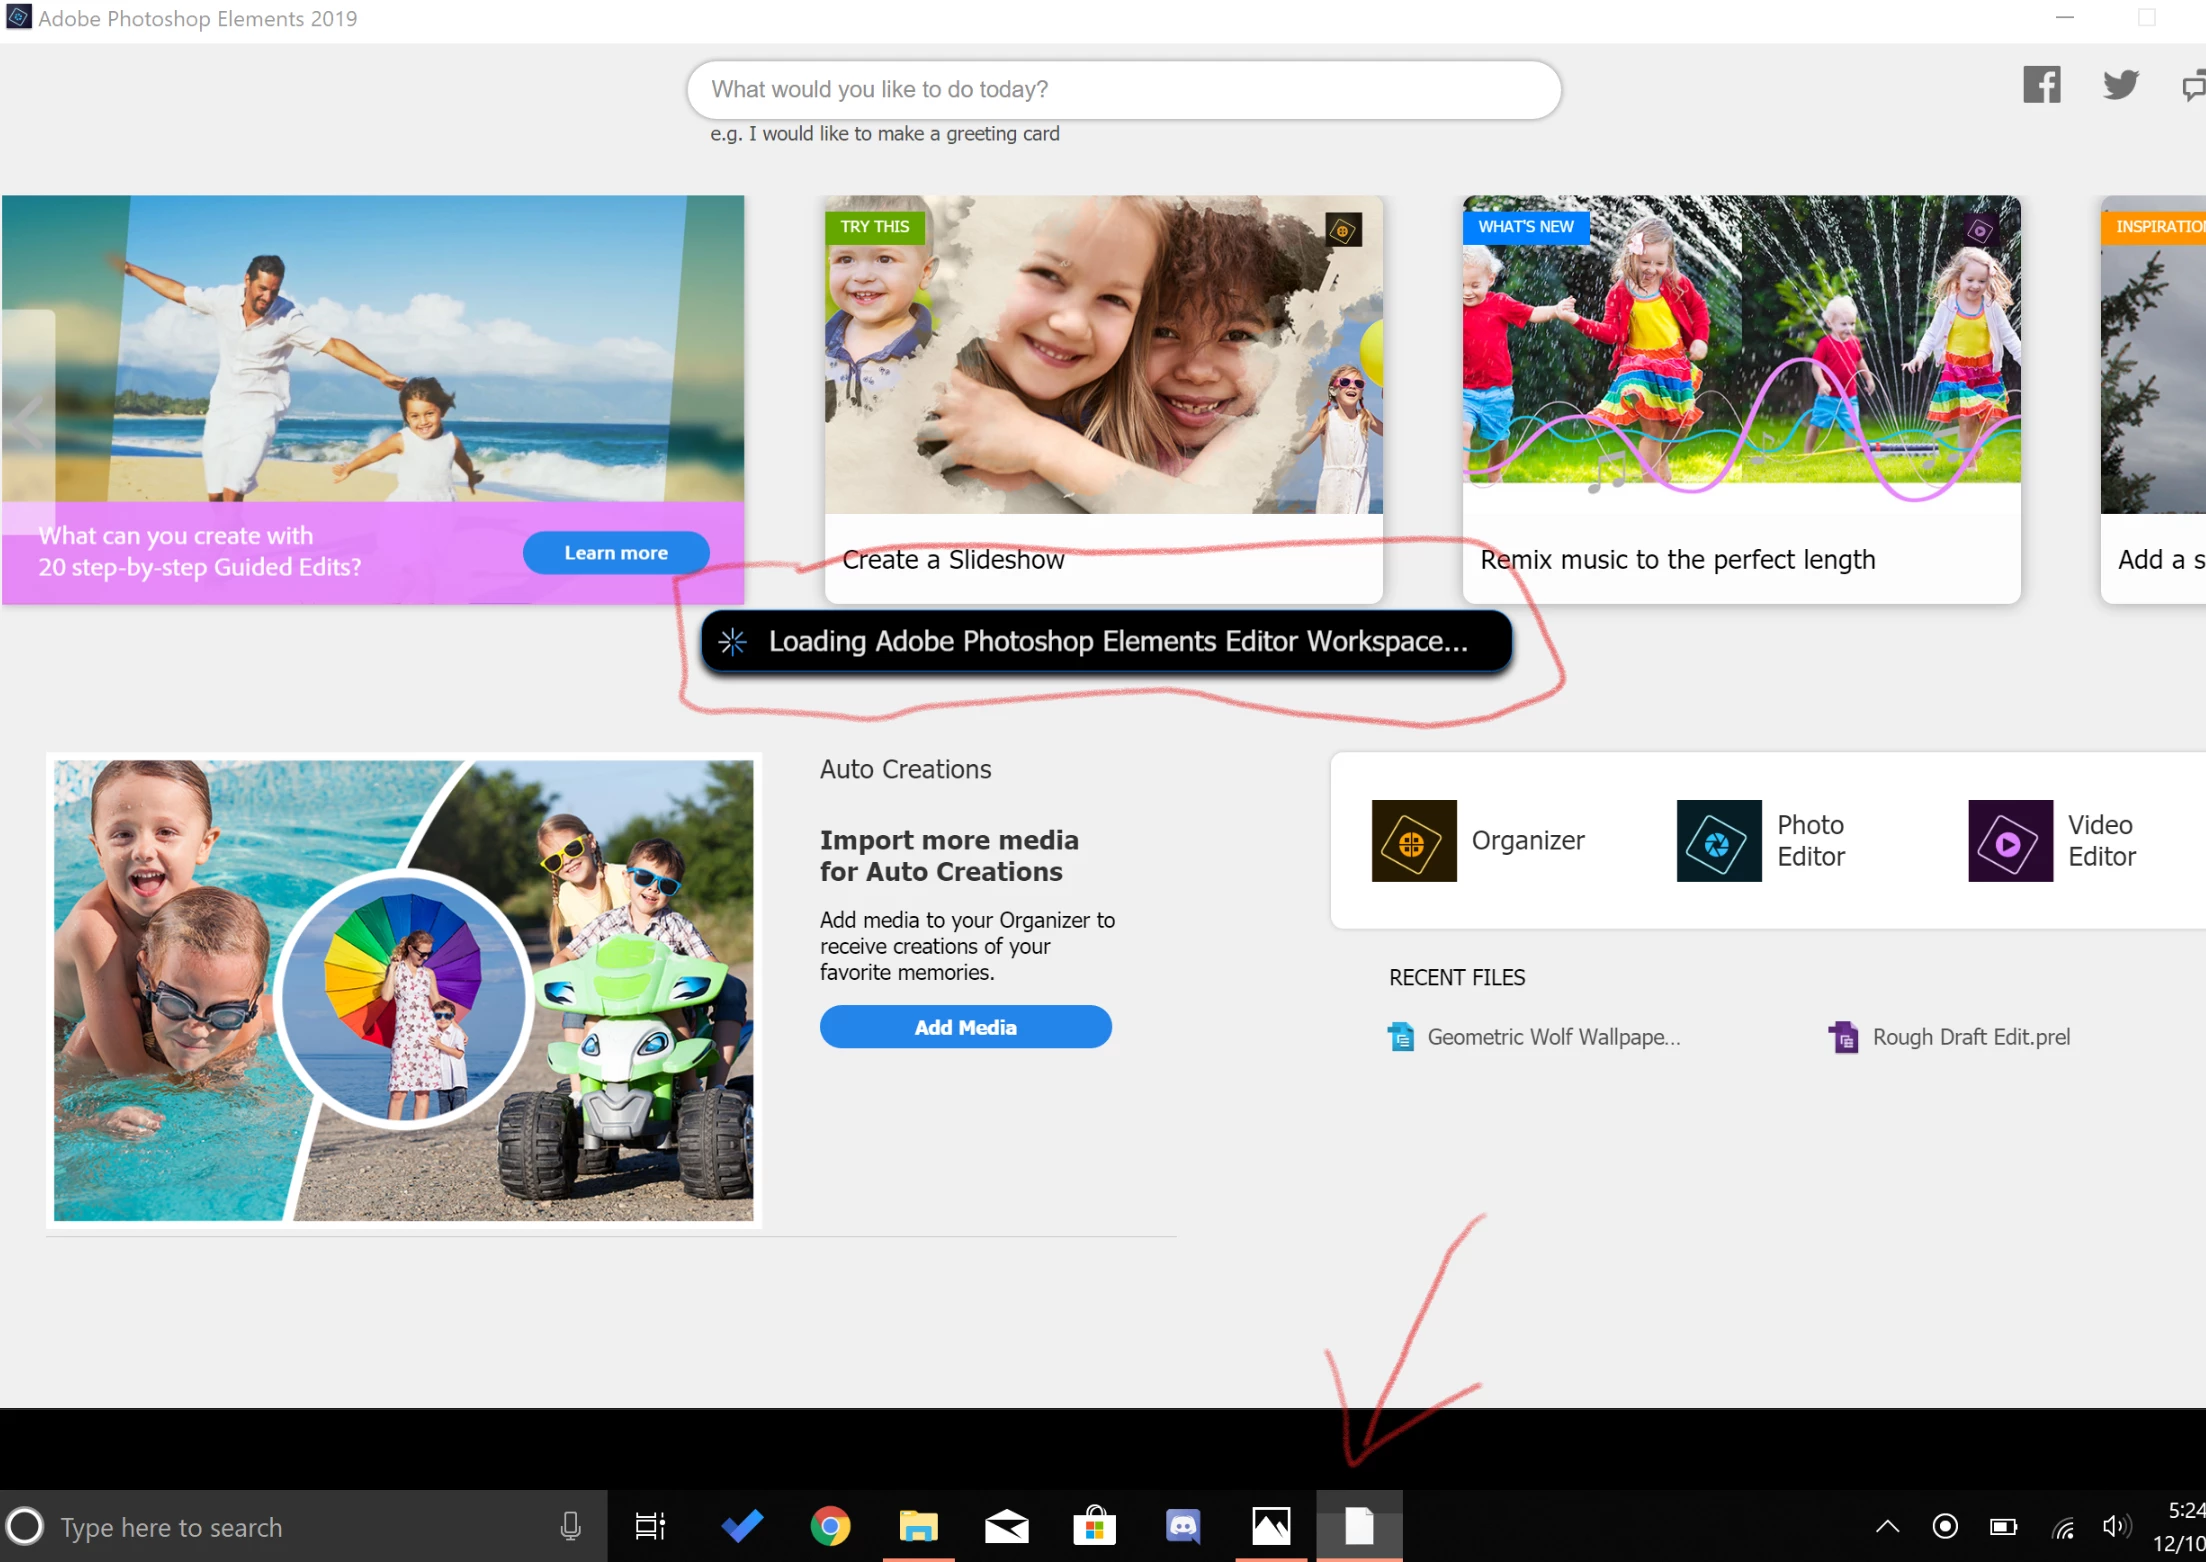Open Google Chrome from the taskbar
The height and width of the screenshot is (1562, 2206).
tap(830, 1526)
